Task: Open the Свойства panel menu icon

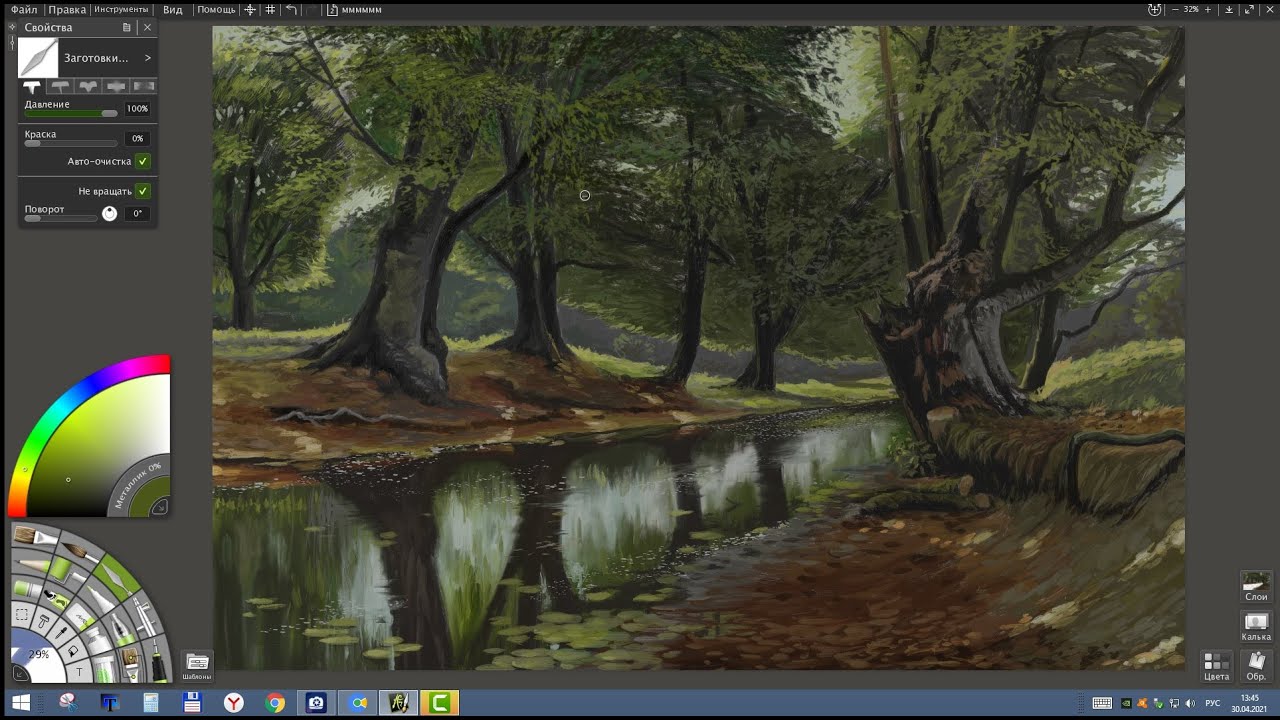Action: click(x=126, y=27)
